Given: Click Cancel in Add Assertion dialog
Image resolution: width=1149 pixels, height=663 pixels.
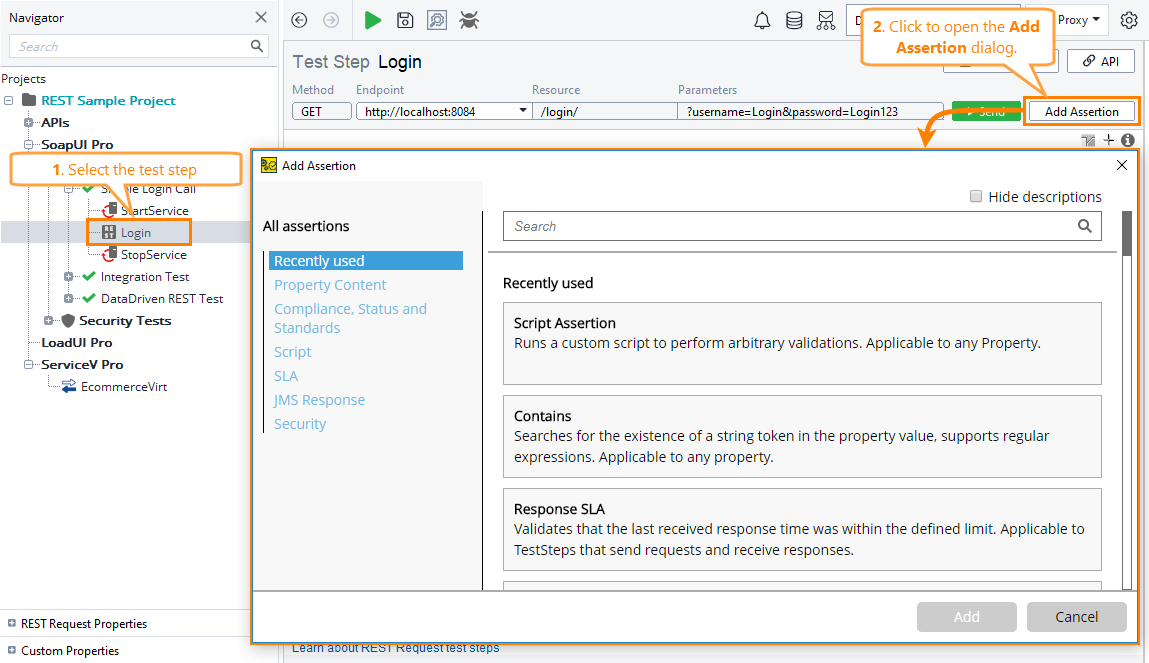Looking at the screenshot, I should tap(1076, 617).
